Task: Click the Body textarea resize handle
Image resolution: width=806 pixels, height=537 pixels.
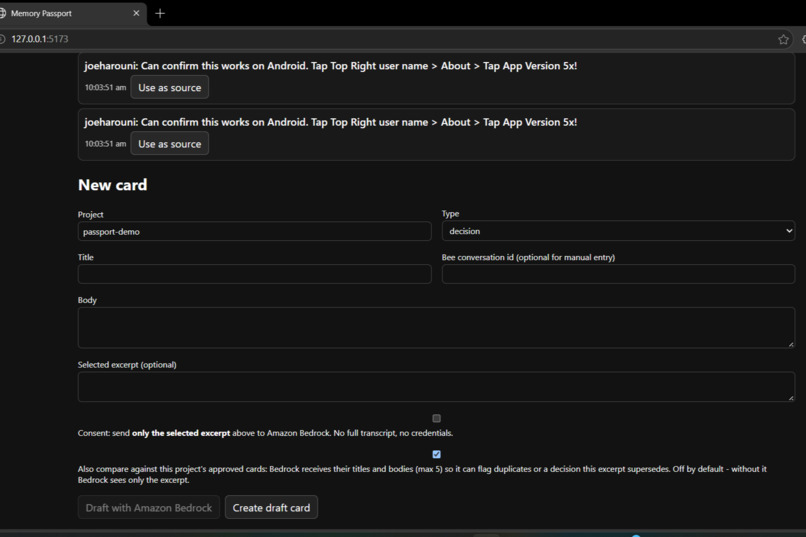Action: 791,344
